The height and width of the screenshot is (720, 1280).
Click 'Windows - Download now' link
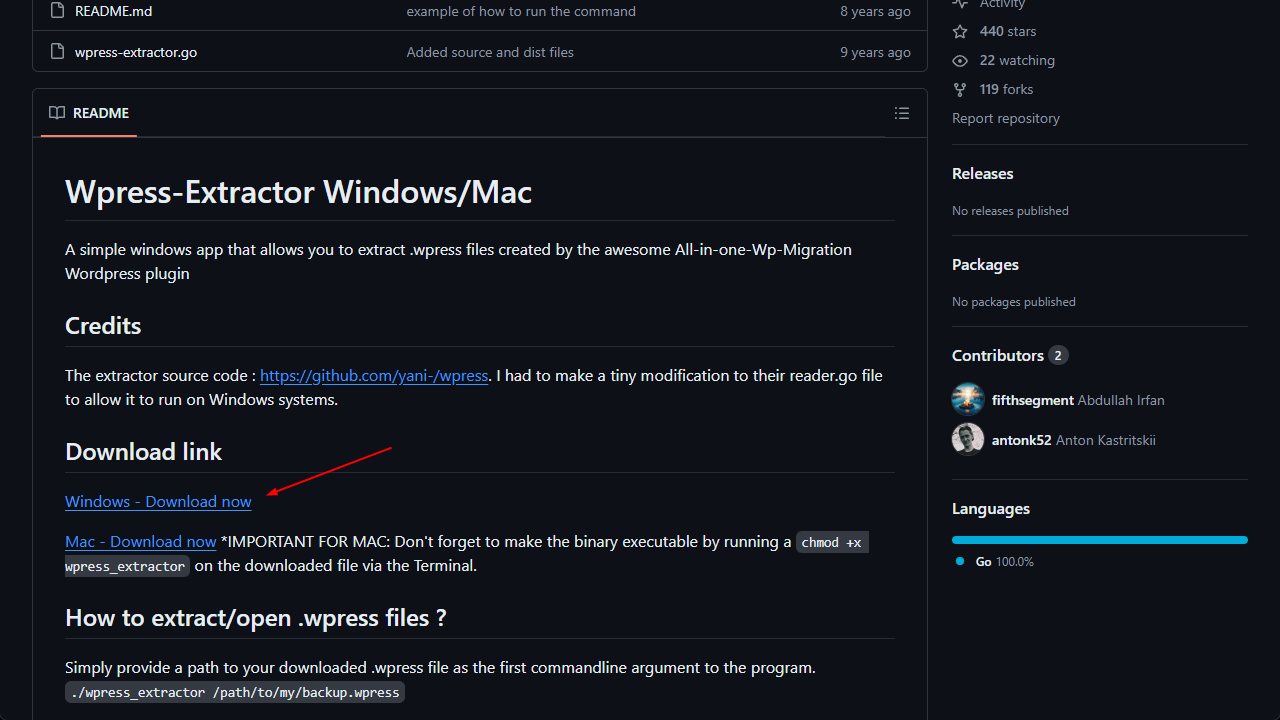click(x=158, y=501)
